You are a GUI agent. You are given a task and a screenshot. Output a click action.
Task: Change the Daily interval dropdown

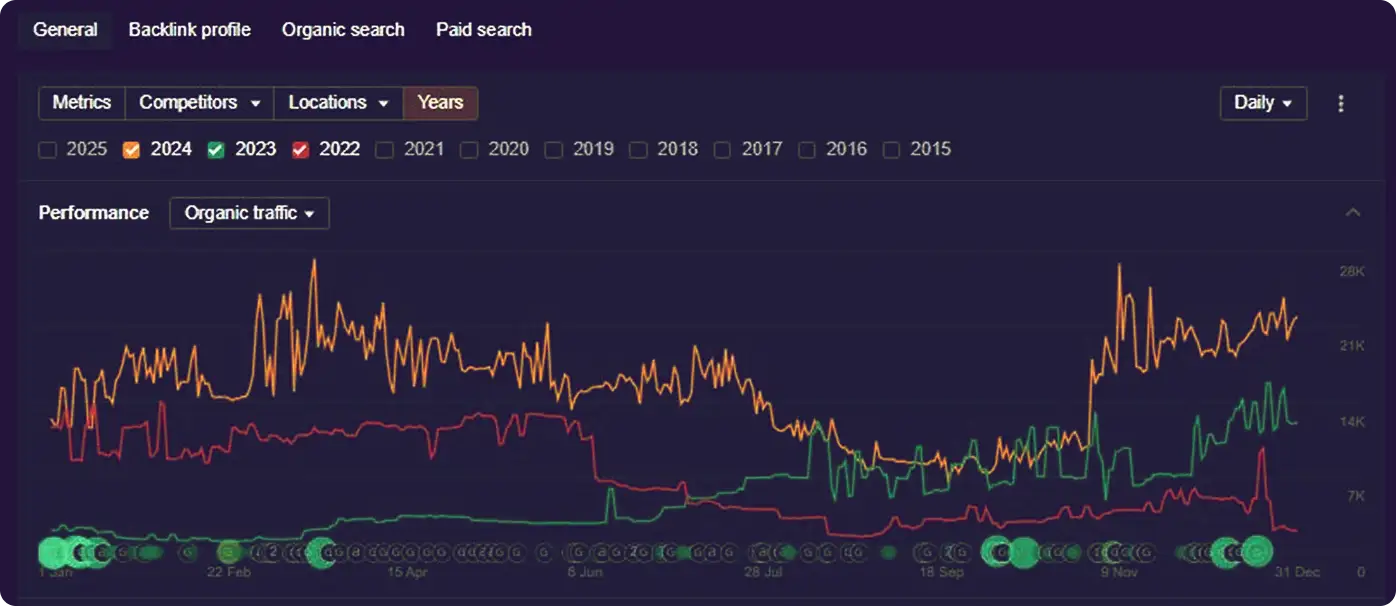tap(1262, 103)
